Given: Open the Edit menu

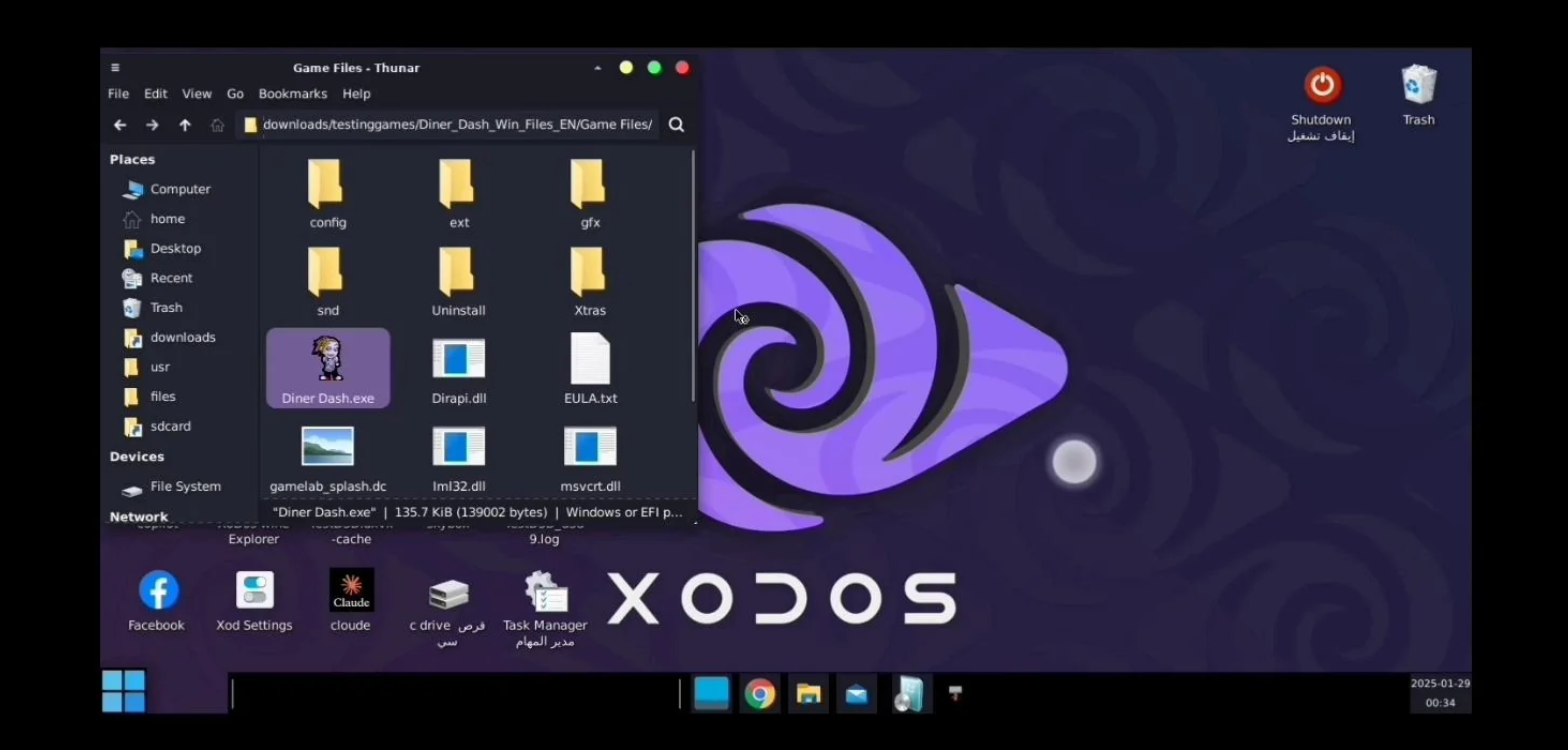Looking at the screenshot, I should [155, 94].
